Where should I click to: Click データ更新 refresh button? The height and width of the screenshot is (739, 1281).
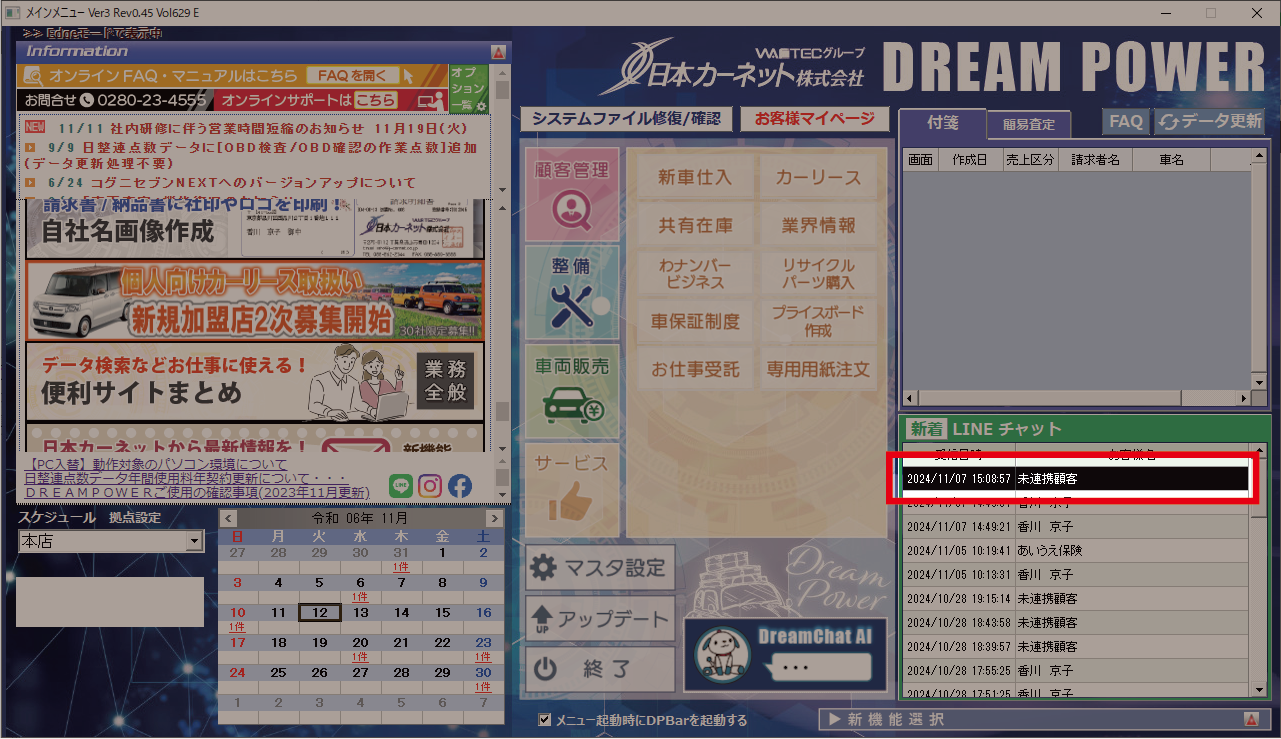point(1211,121)
